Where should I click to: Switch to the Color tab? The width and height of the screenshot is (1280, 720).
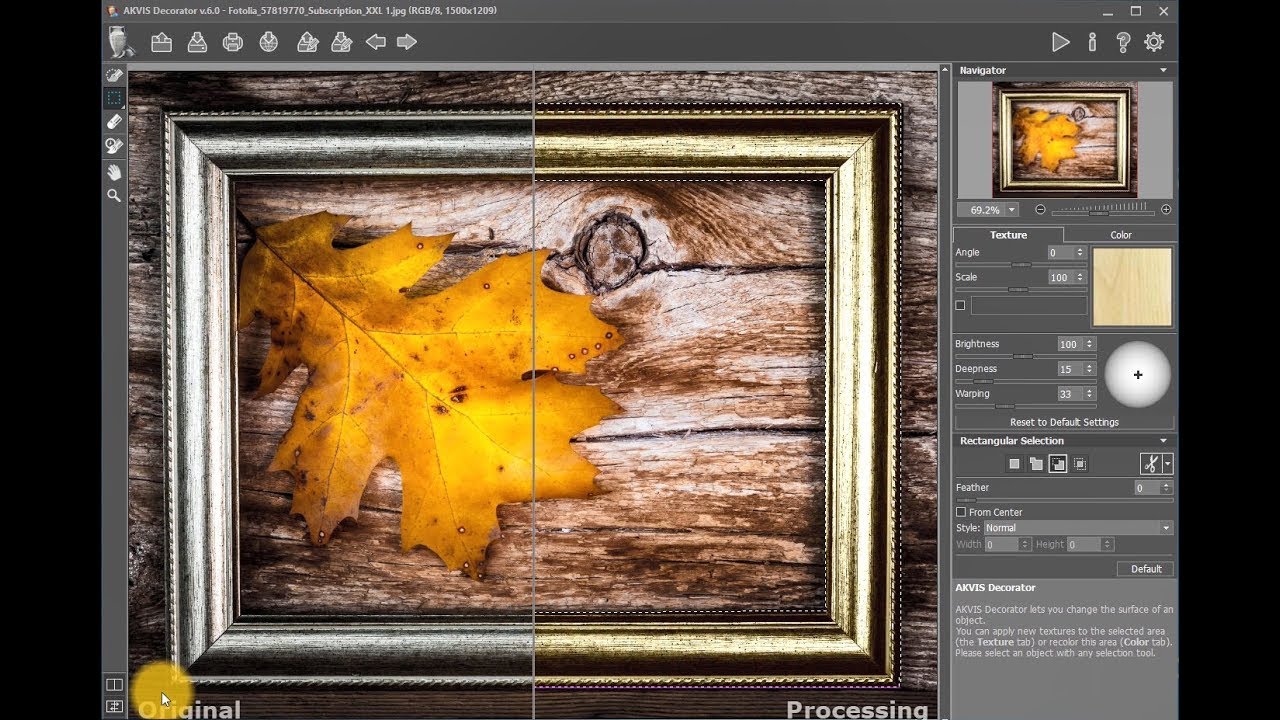[x=1121, y=235]
